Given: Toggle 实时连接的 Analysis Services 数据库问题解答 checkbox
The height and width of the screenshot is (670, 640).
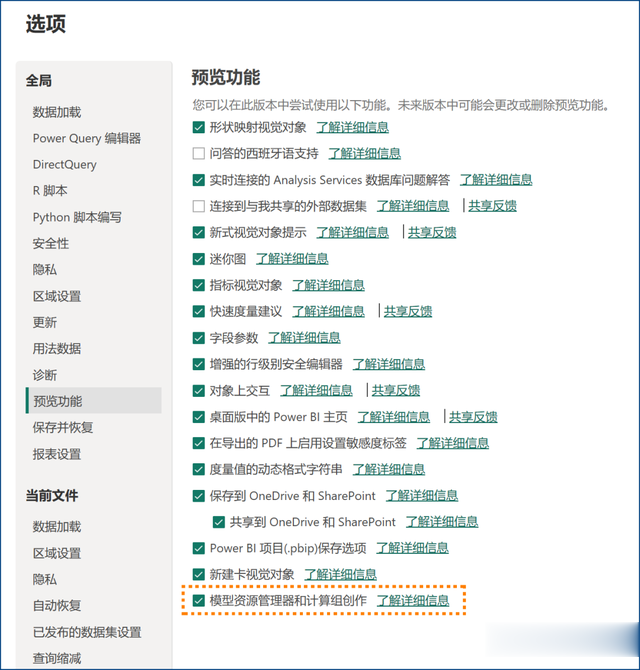Looking at the screenshot, I should coord(199,180).
